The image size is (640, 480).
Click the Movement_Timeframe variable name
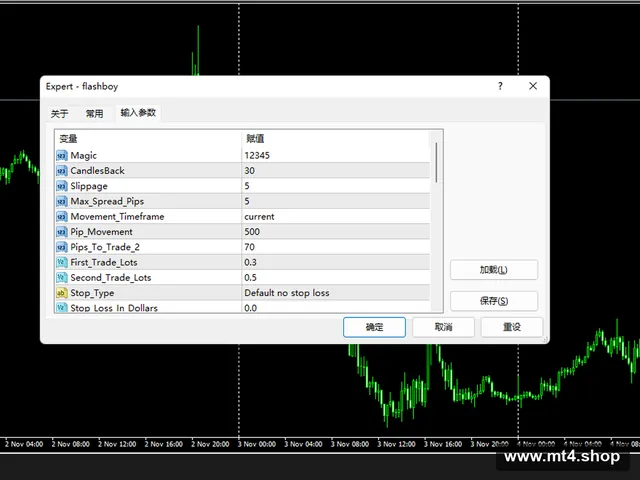point(117,217)
